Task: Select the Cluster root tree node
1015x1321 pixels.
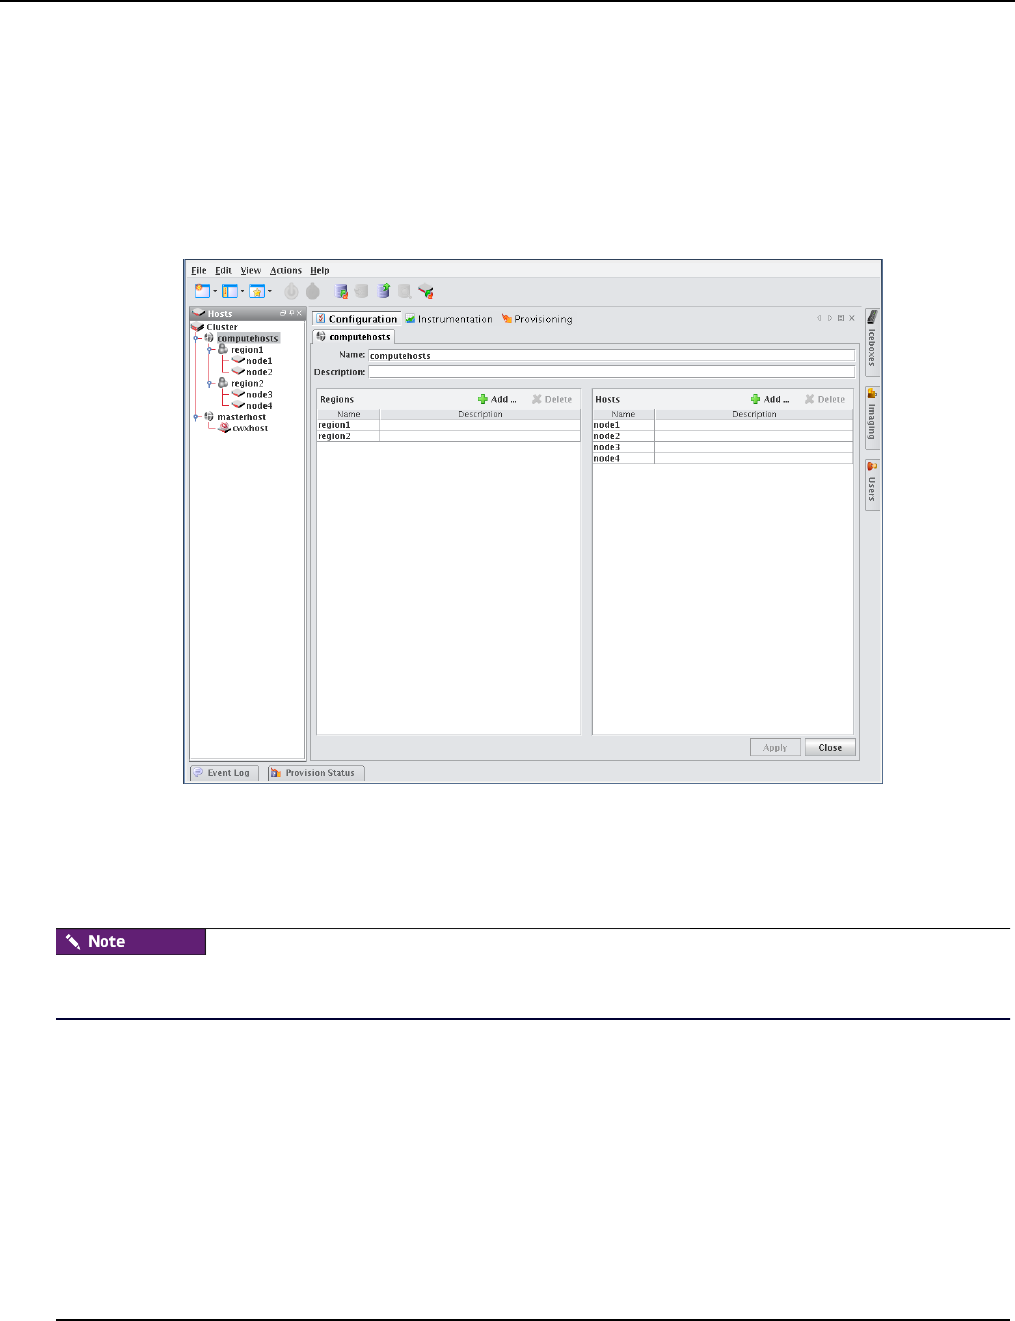Action: coord(222,327)
